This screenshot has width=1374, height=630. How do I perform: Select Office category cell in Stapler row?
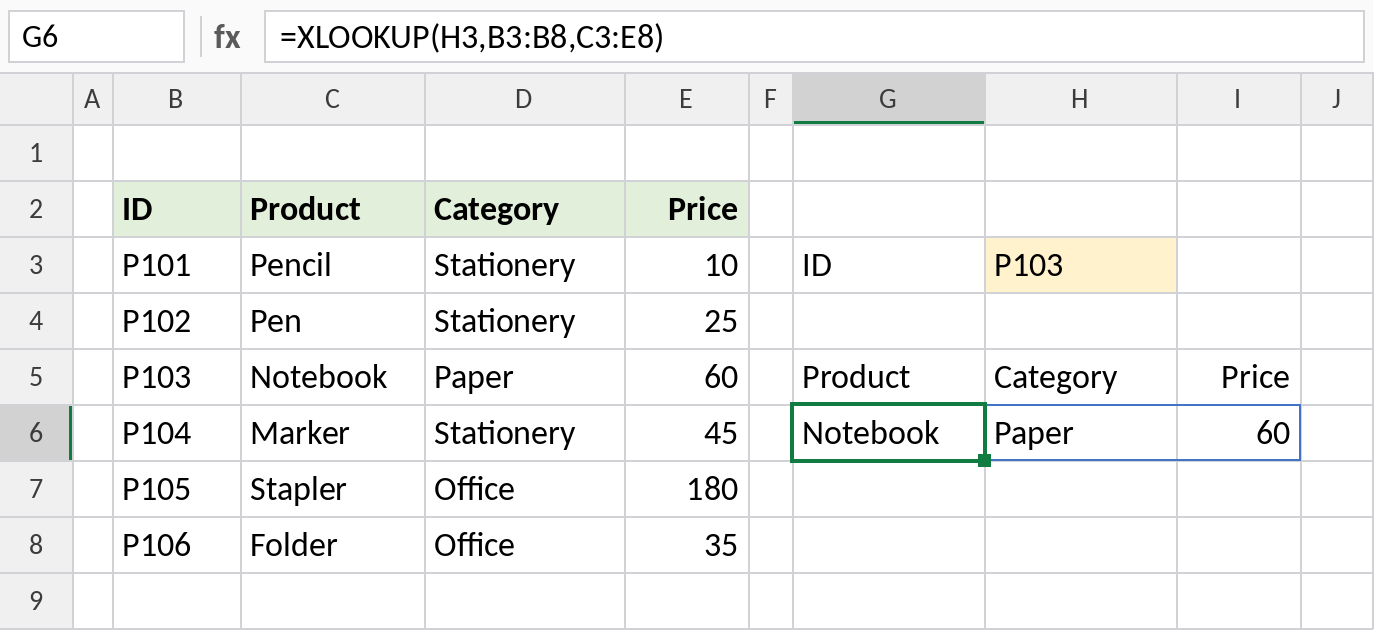click(x=525, y=489)
